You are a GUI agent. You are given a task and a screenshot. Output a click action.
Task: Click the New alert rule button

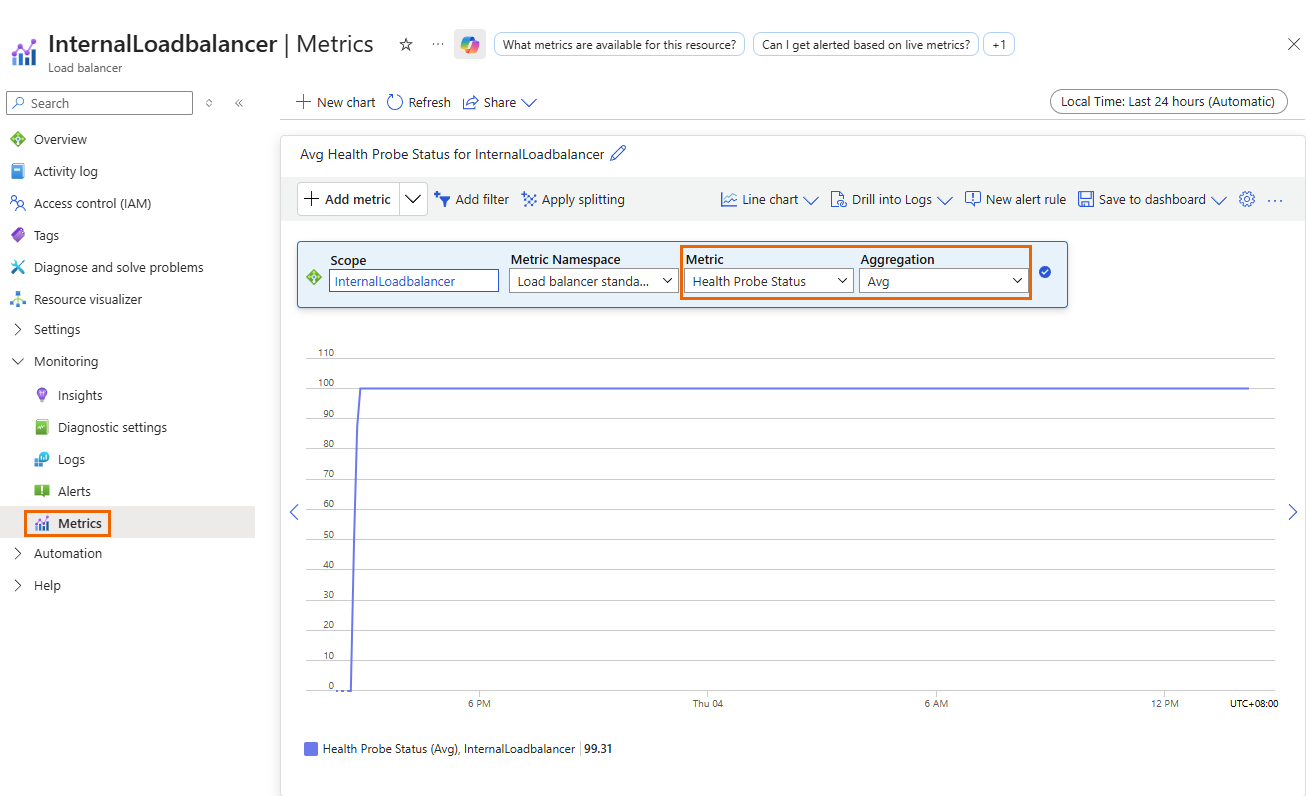(1015, 200)
